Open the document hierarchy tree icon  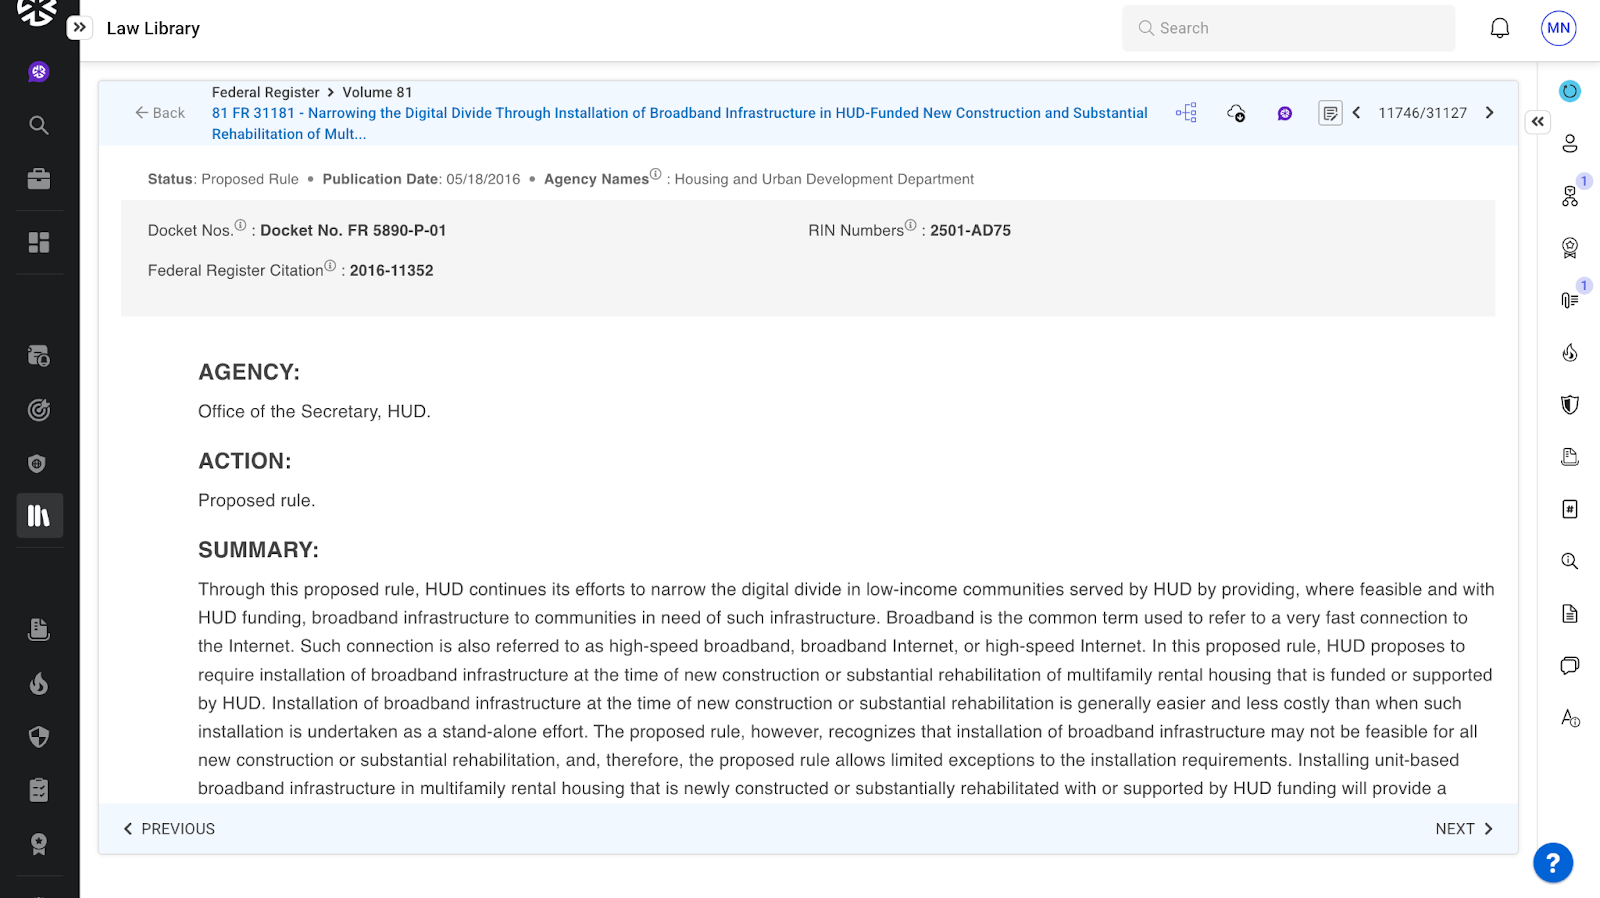click(1186, 113)
